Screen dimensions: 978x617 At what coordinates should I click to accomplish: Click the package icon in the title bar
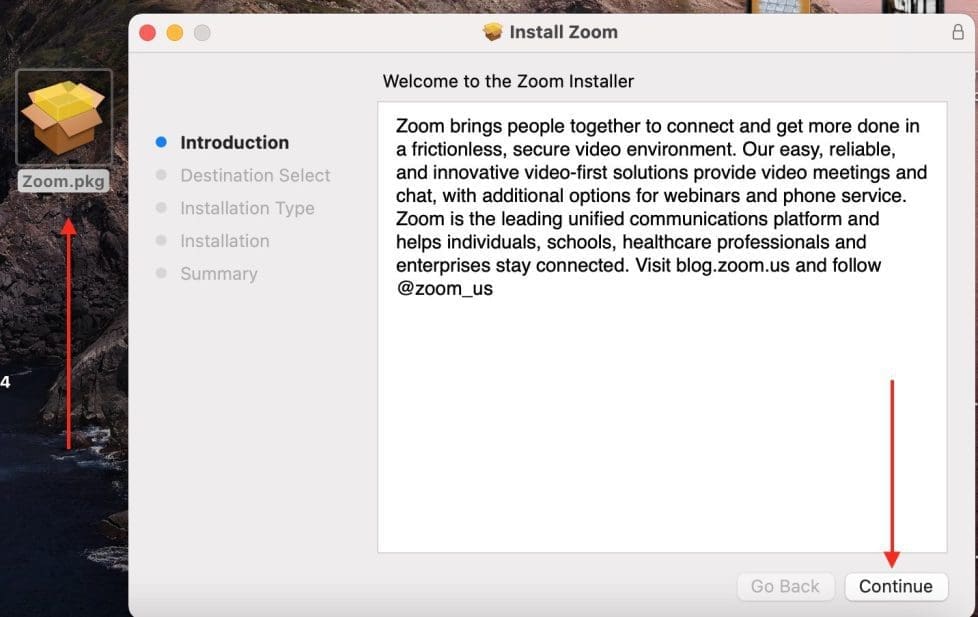(x=493, y=32)
